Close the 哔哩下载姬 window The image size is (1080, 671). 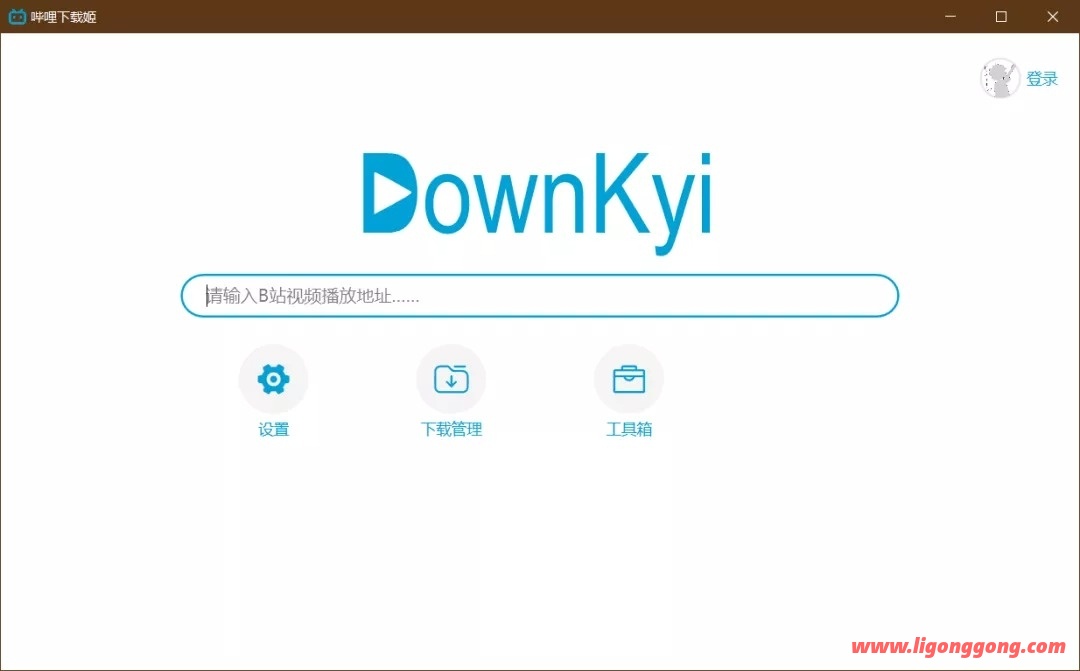[1053, 16]
